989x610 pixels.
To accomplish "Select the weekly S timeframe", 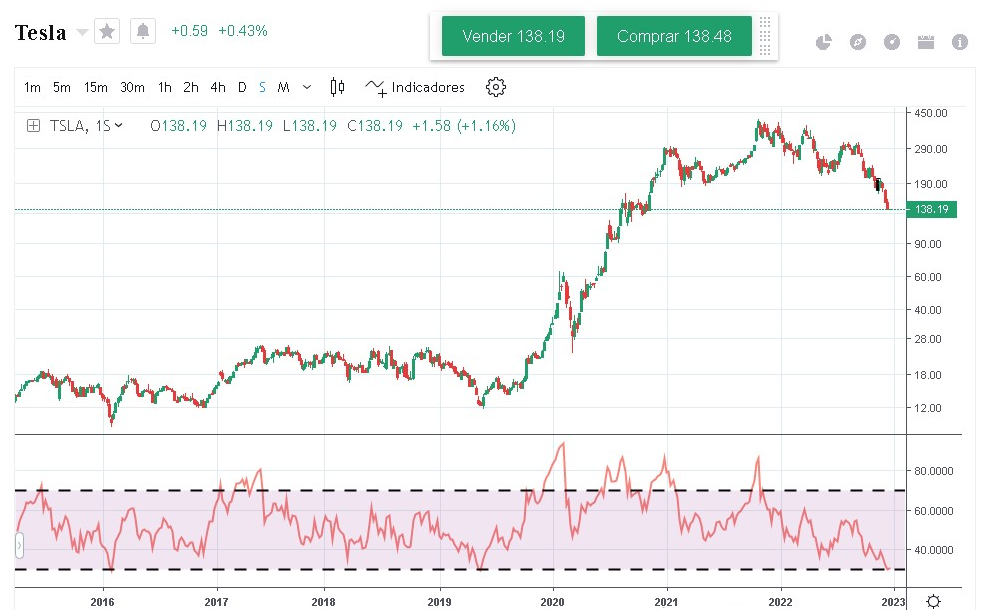I will (x=262, y=87).
